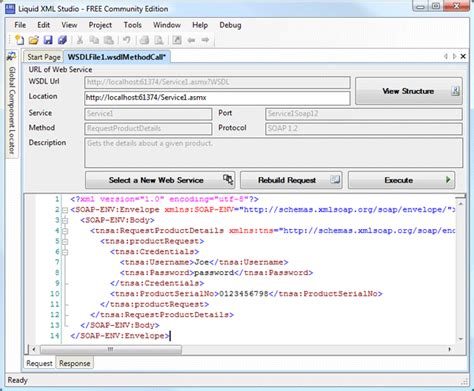Click the Paste toolbar icon

coord(109,40)
